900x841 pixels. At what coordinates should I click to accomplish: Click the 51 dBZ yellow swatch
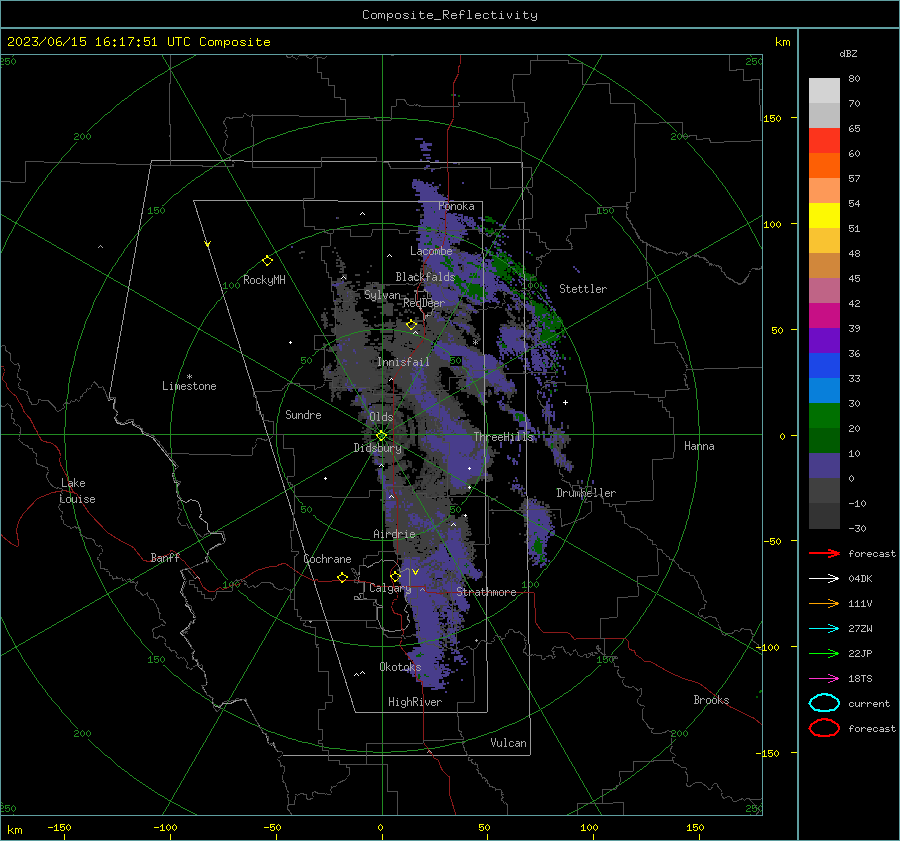824,215
